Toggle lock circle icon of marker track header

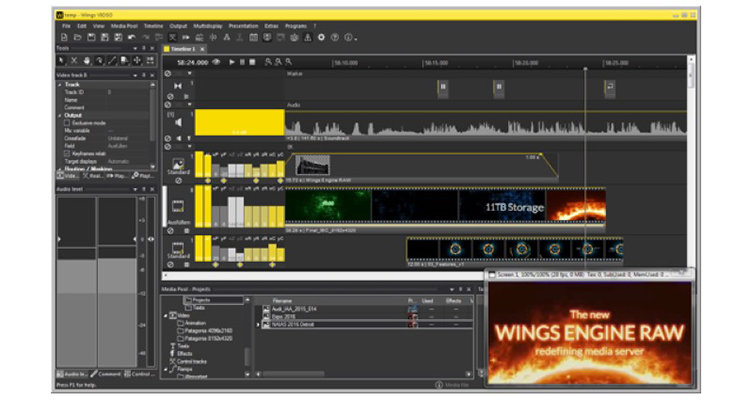coord(168,74)
